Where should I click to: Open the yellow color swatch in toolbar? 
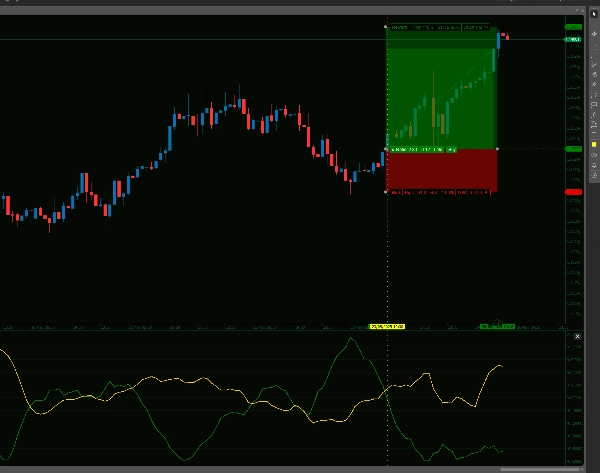coord(593,145)
